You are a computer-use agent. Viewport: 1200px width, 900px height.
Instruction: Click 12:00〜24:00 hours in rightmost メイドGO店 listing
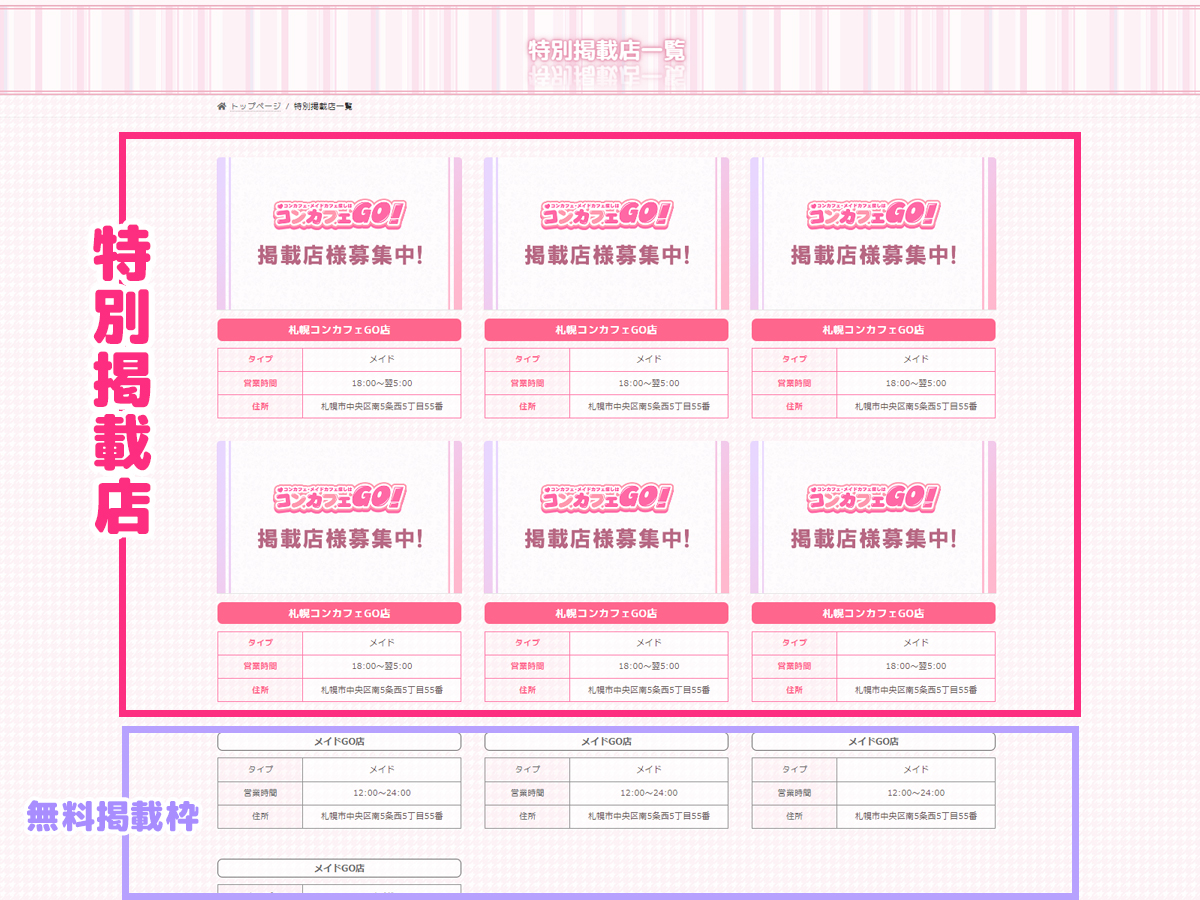916,793
